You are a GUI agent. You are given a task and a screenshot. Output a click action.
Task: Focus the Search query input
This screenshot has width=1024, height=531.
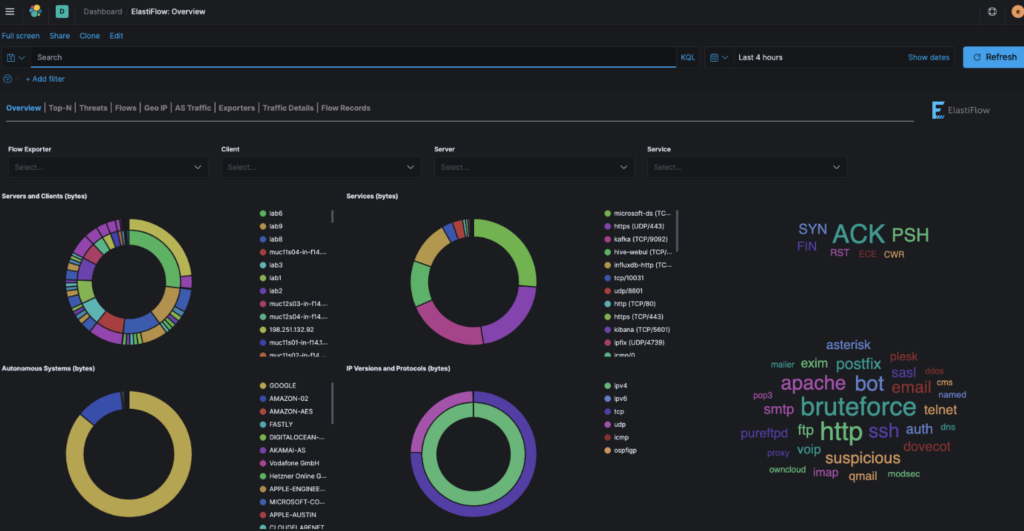353,57
